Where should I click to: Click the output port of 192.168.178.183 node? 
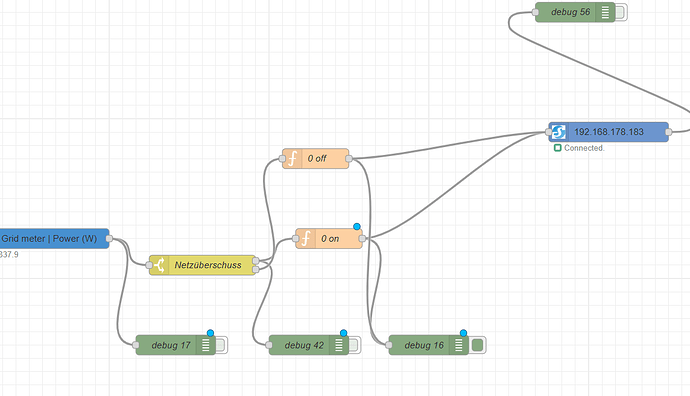coord(668,132)
